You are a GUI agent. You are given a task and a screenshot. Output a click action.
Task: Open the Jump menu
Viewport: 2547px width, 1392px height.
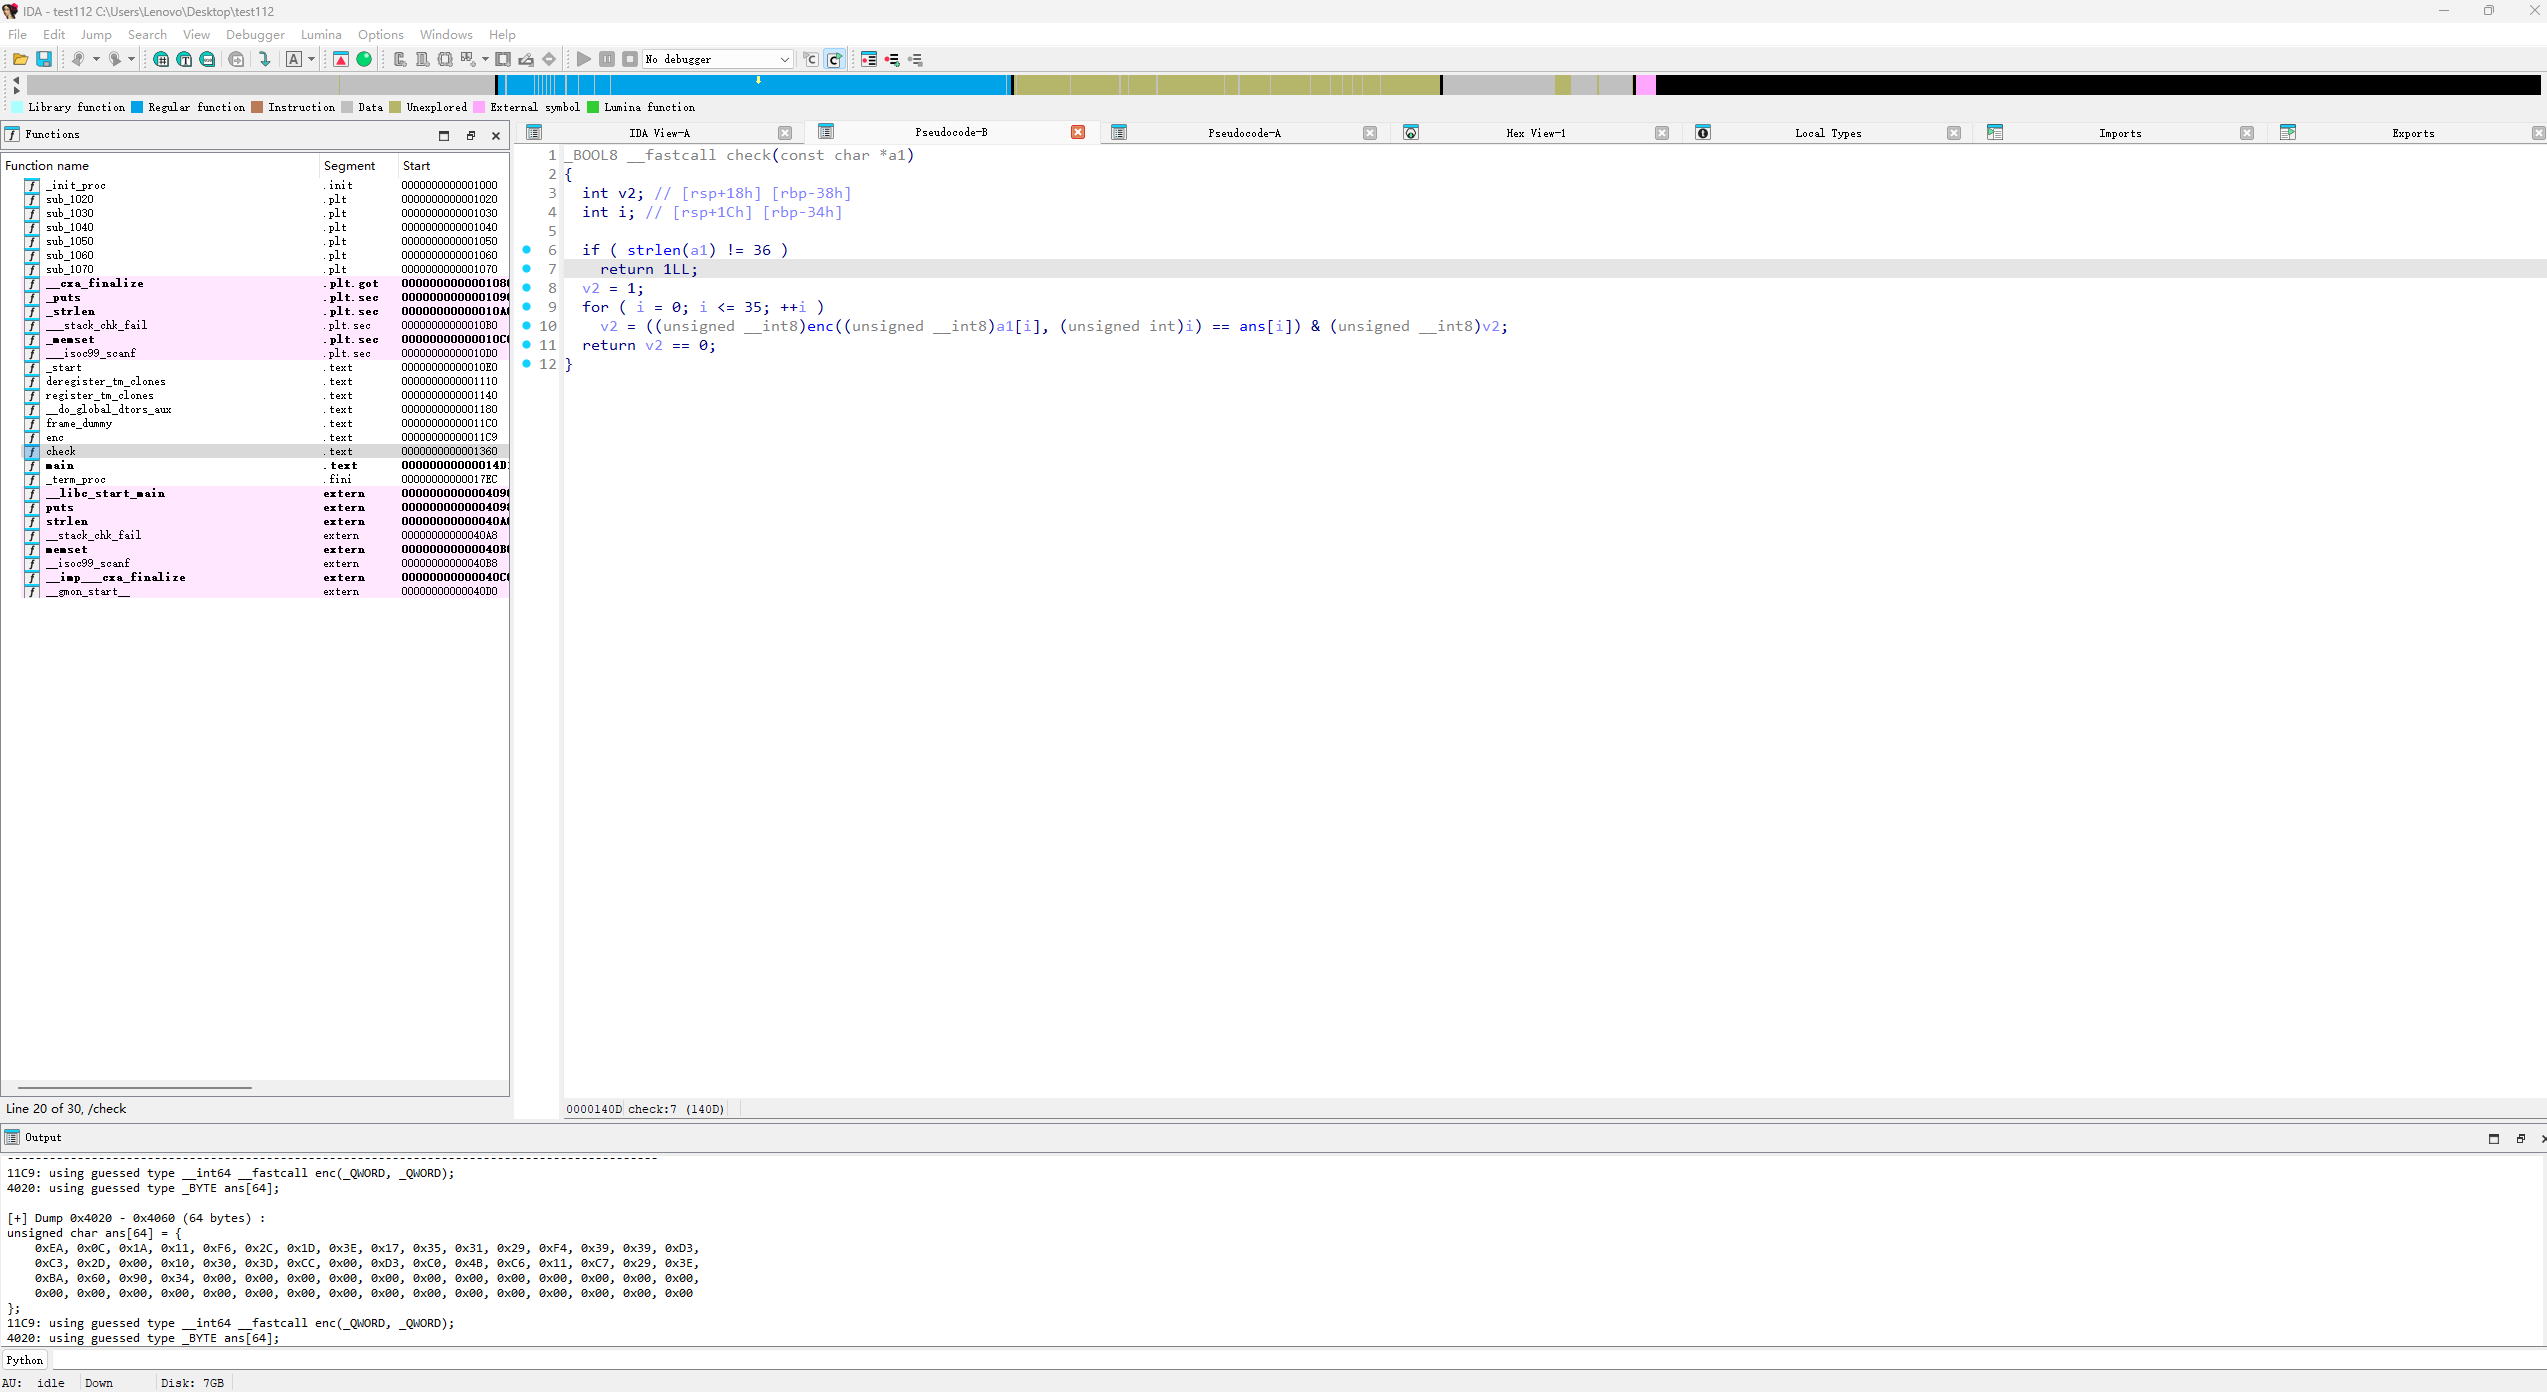96,34
